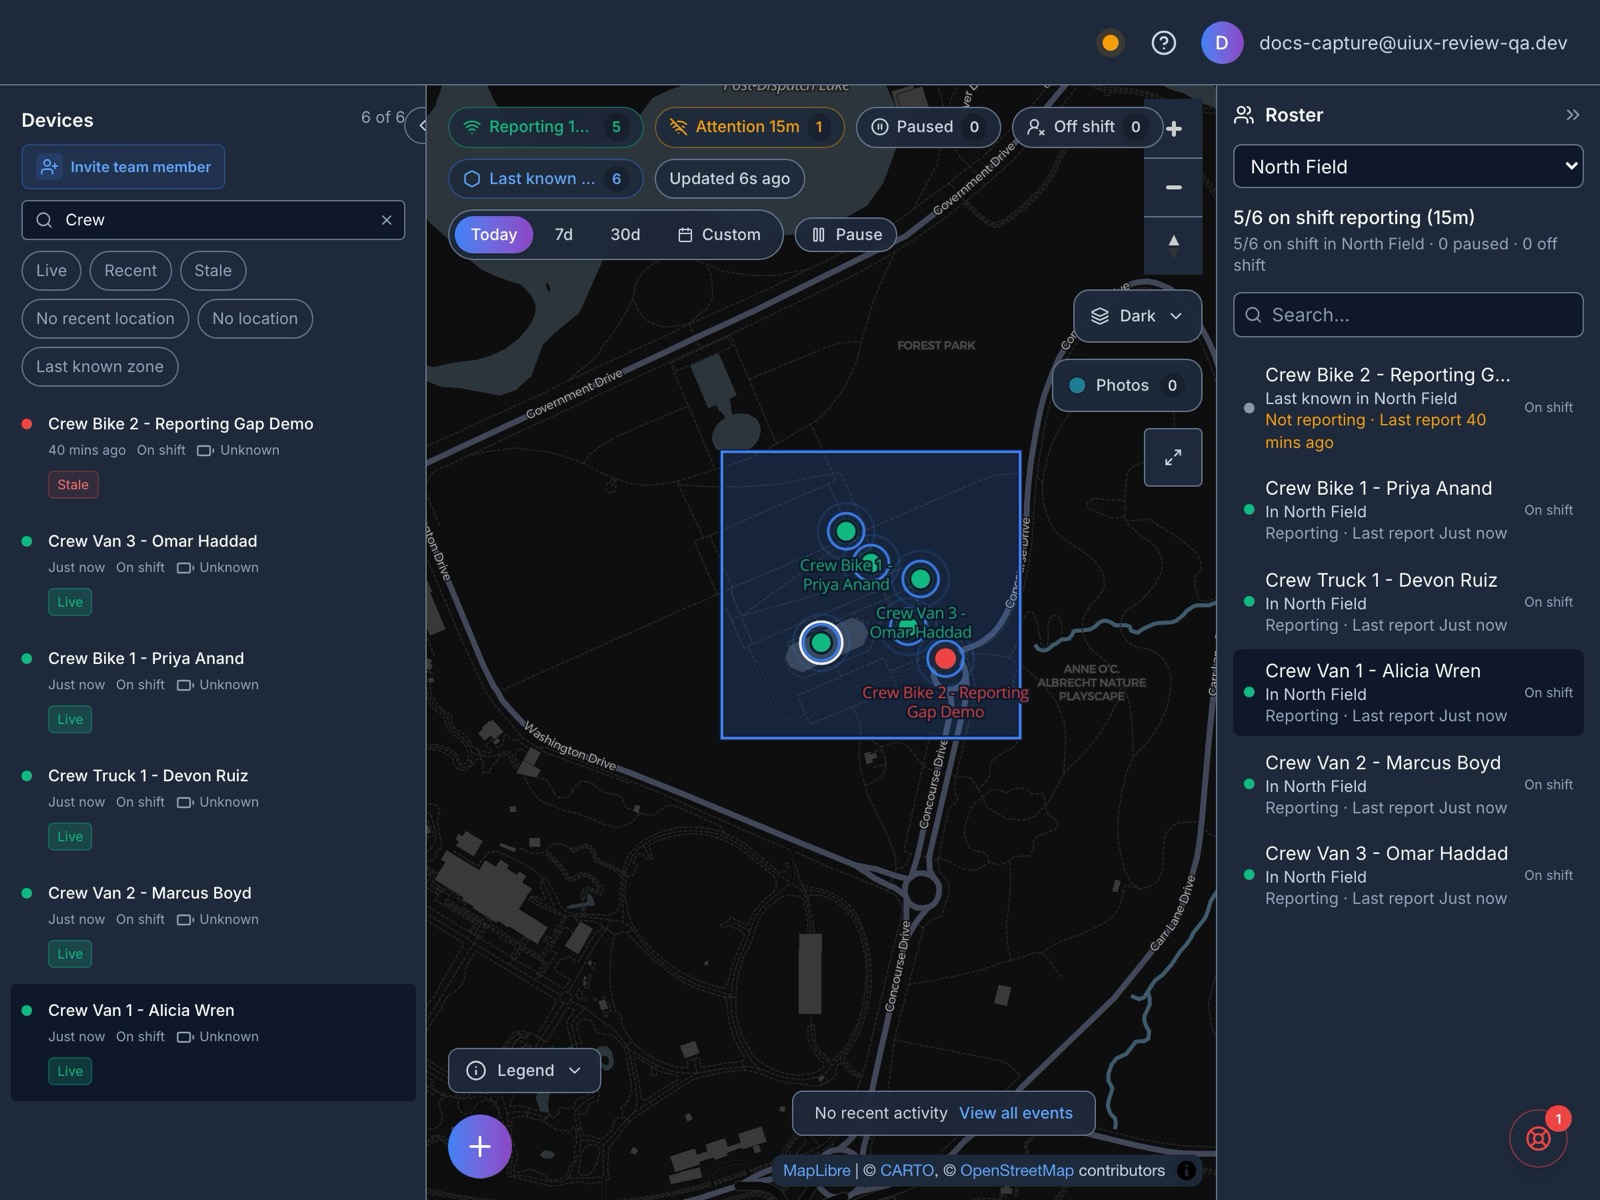Select the Crew Bike 2 red map marker

pos(945,658)
